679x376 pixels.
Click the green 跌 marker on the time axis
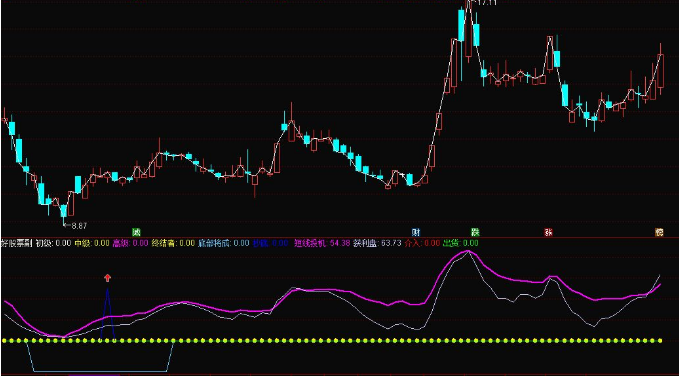[475, 232]
